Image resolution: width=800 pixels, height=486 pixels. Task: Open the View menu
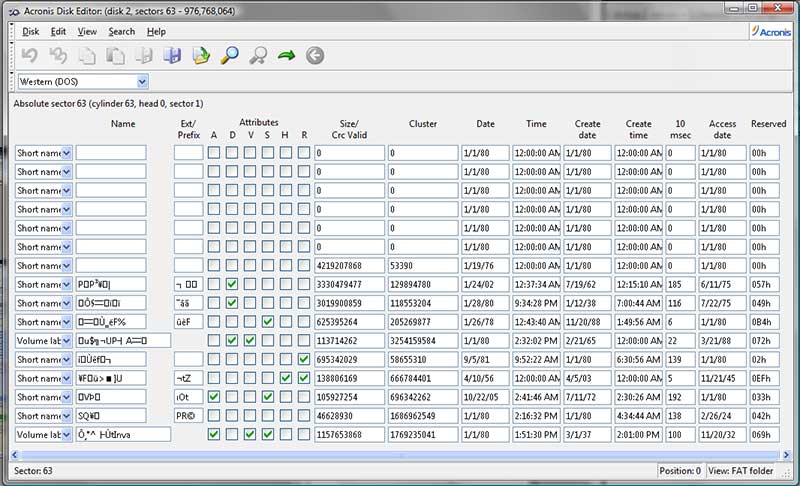87,32
